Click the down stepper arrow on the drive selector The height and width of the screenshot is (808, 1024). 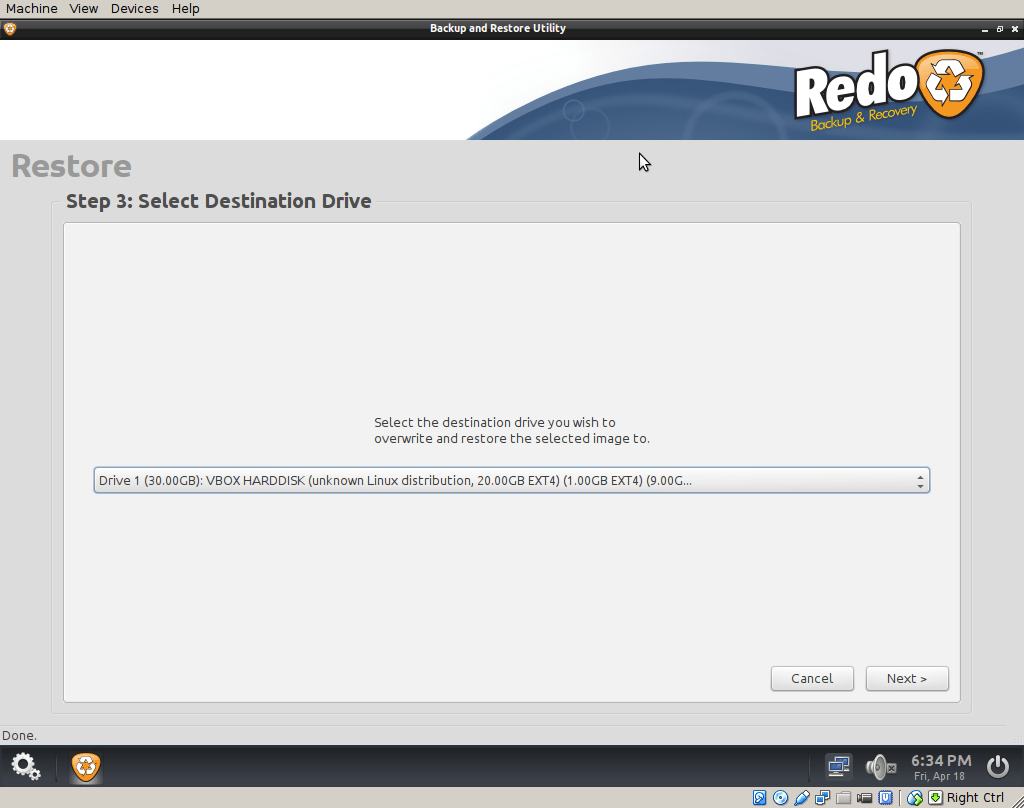pos(920,484)
